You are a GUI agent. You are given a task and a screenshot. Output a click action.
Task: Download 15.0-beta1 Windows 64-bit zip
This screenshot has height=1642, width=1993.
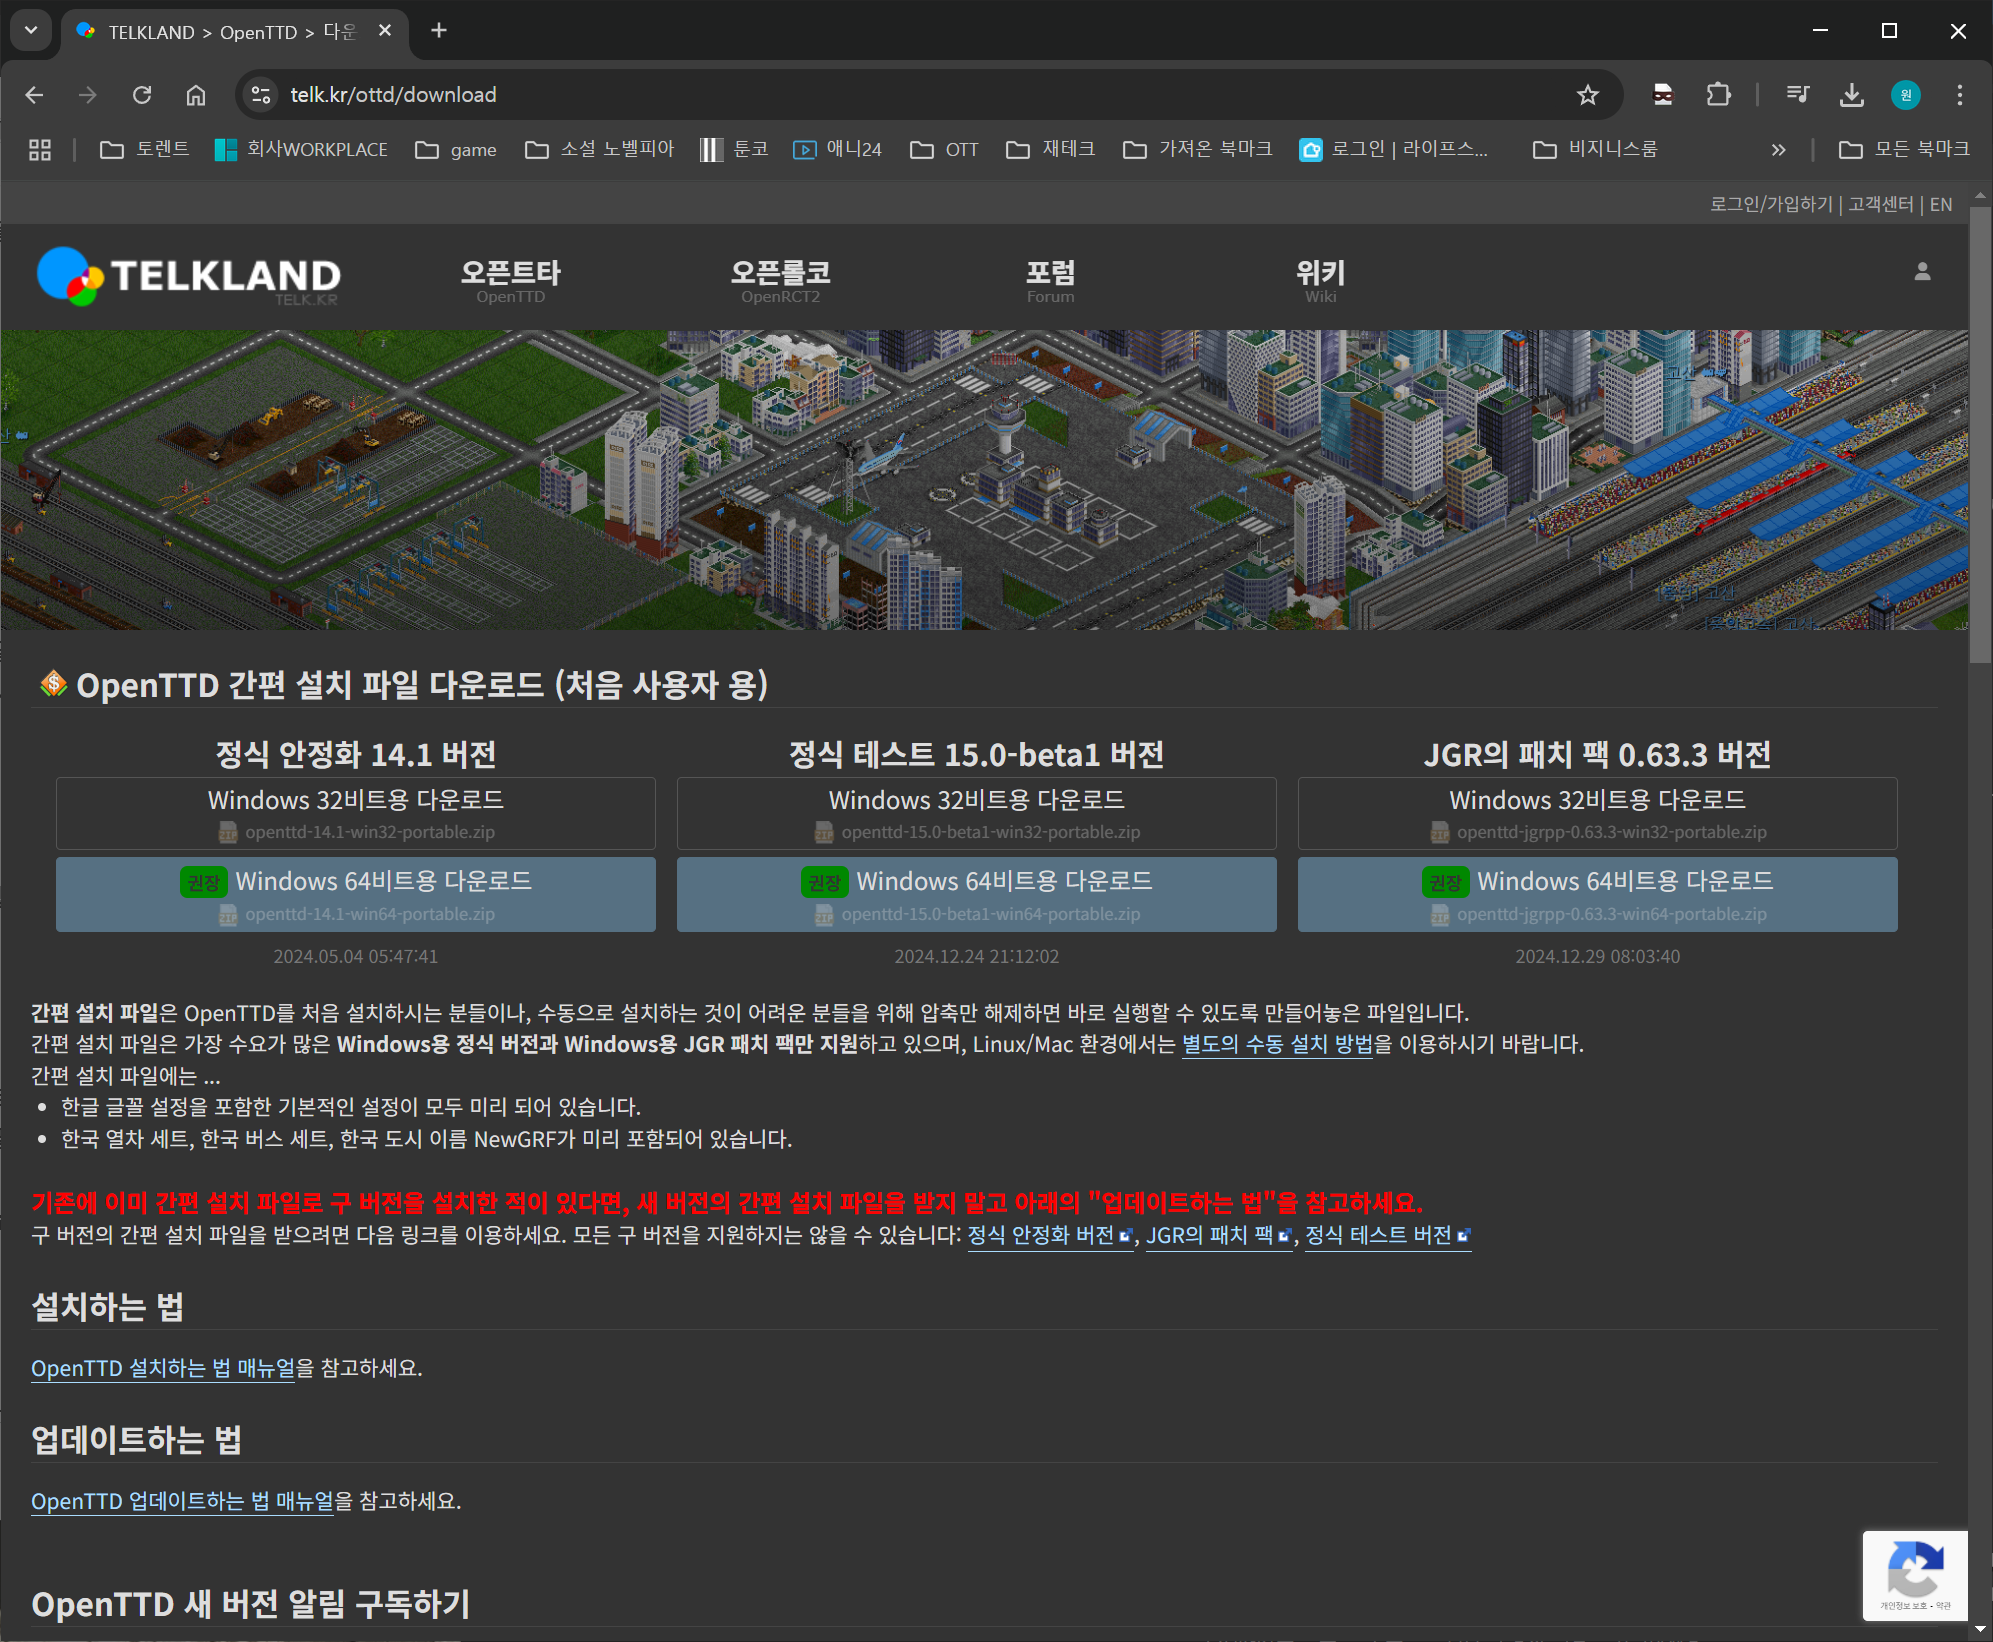pos(977,895)
